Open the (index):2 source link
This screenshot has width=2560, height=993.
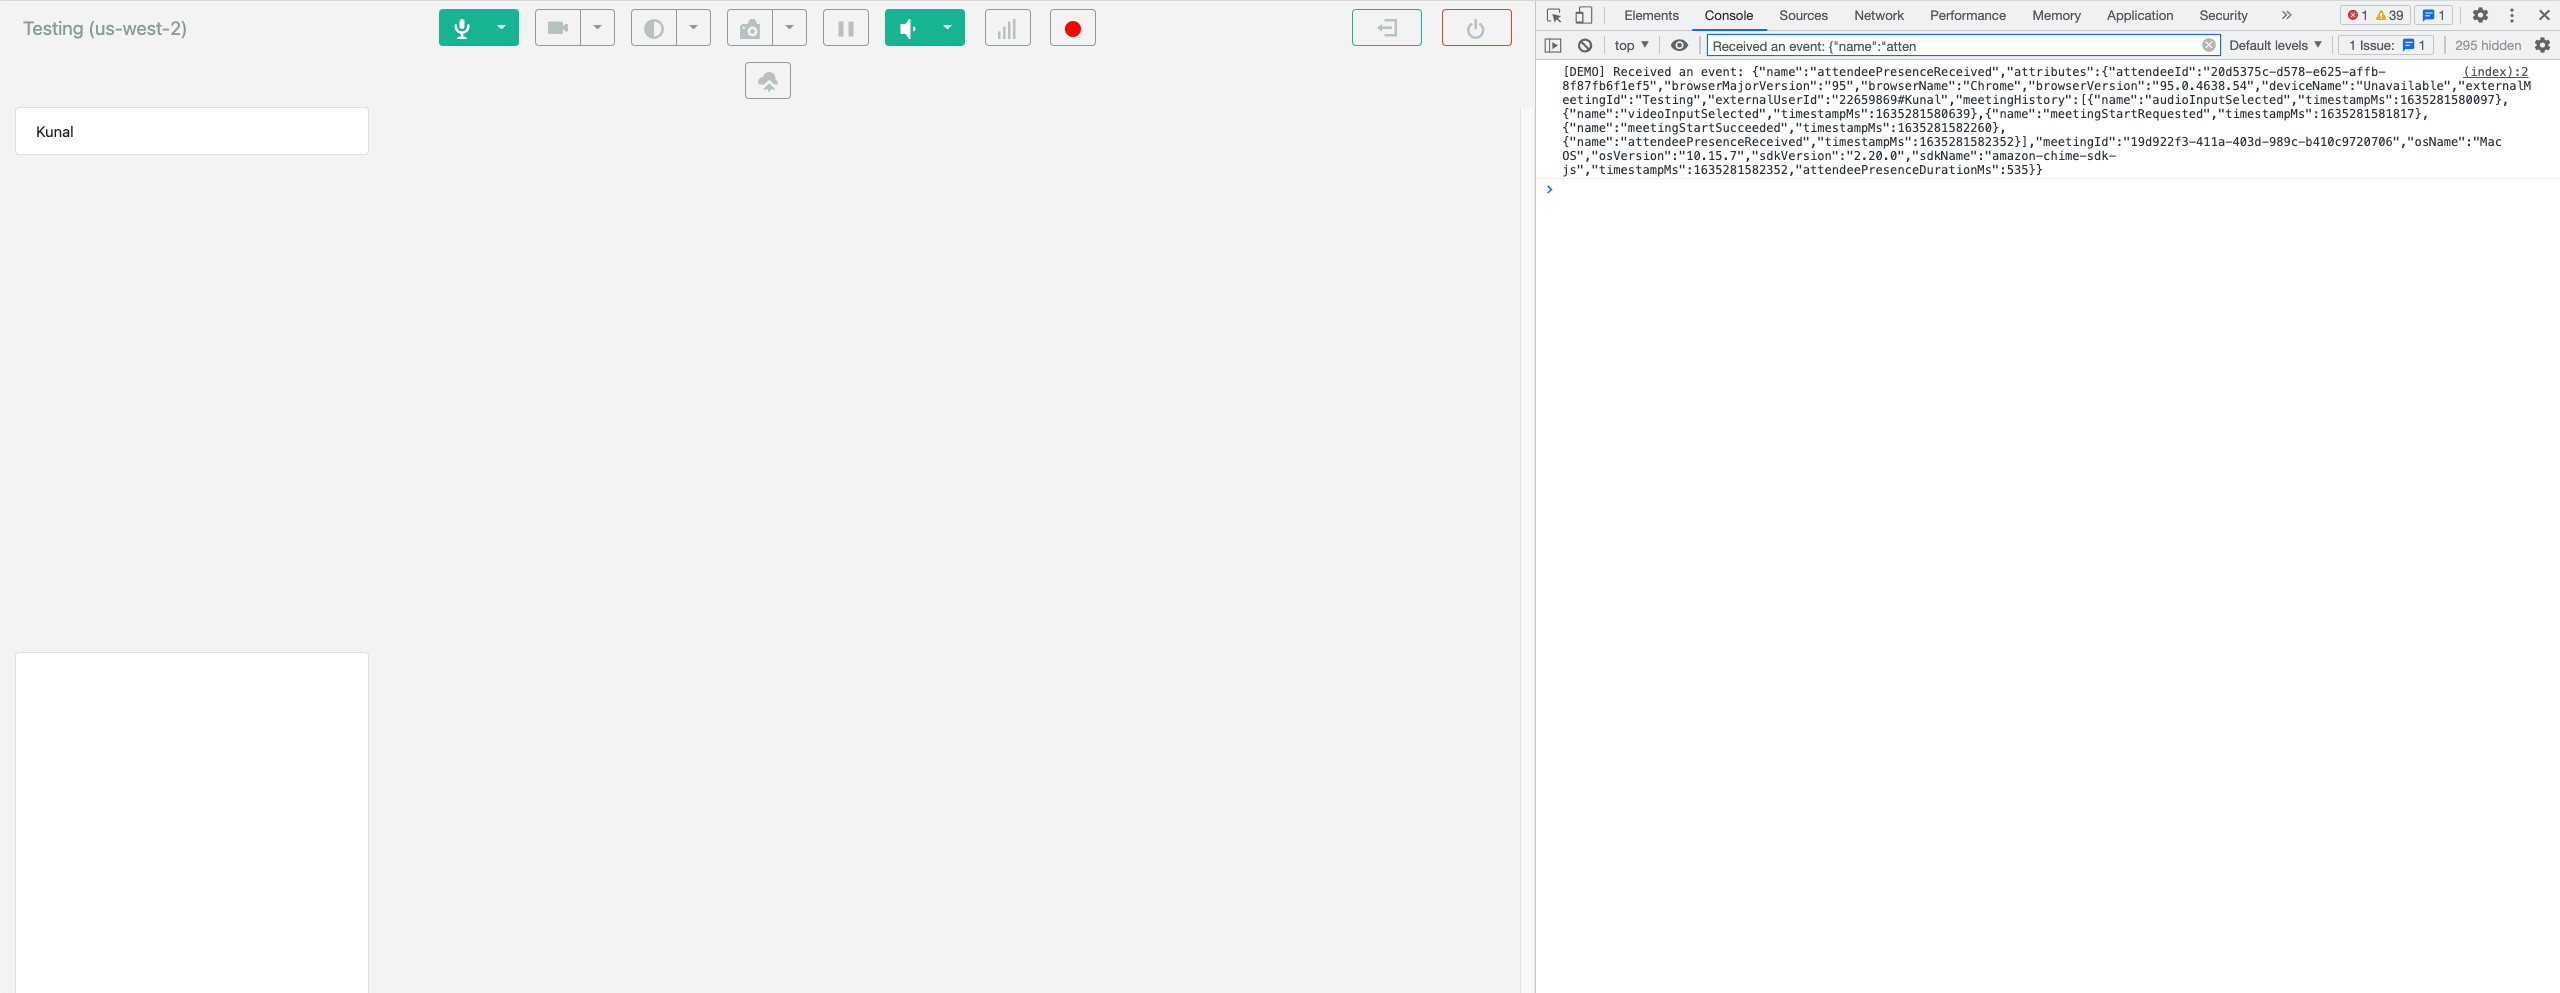(2495, 72)
